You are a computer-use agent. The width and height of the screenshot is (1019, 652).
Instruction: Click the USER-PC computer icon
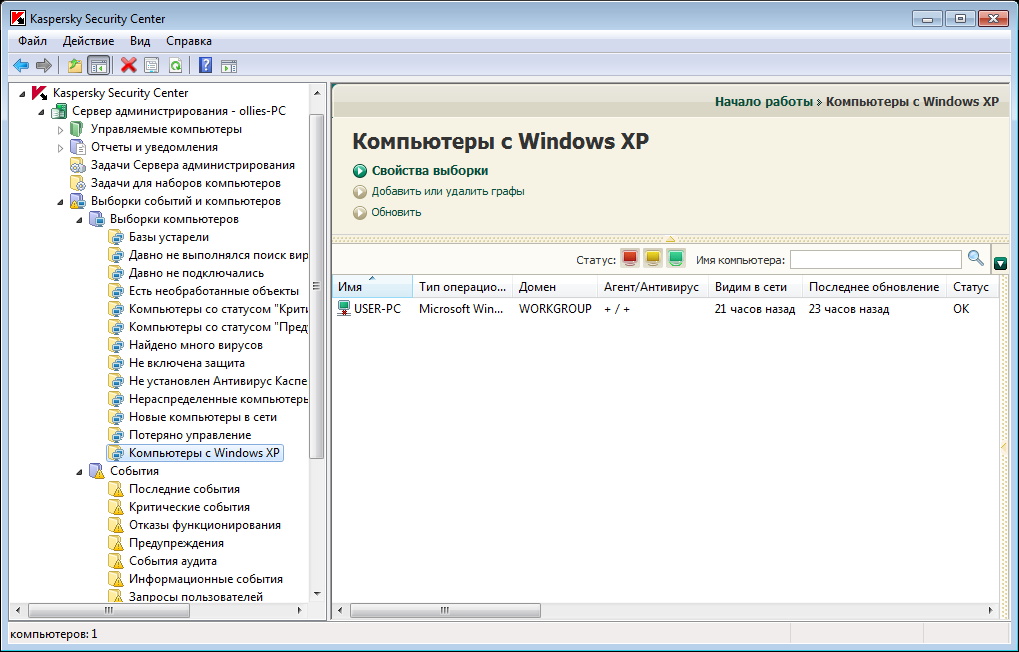(344, 309)
